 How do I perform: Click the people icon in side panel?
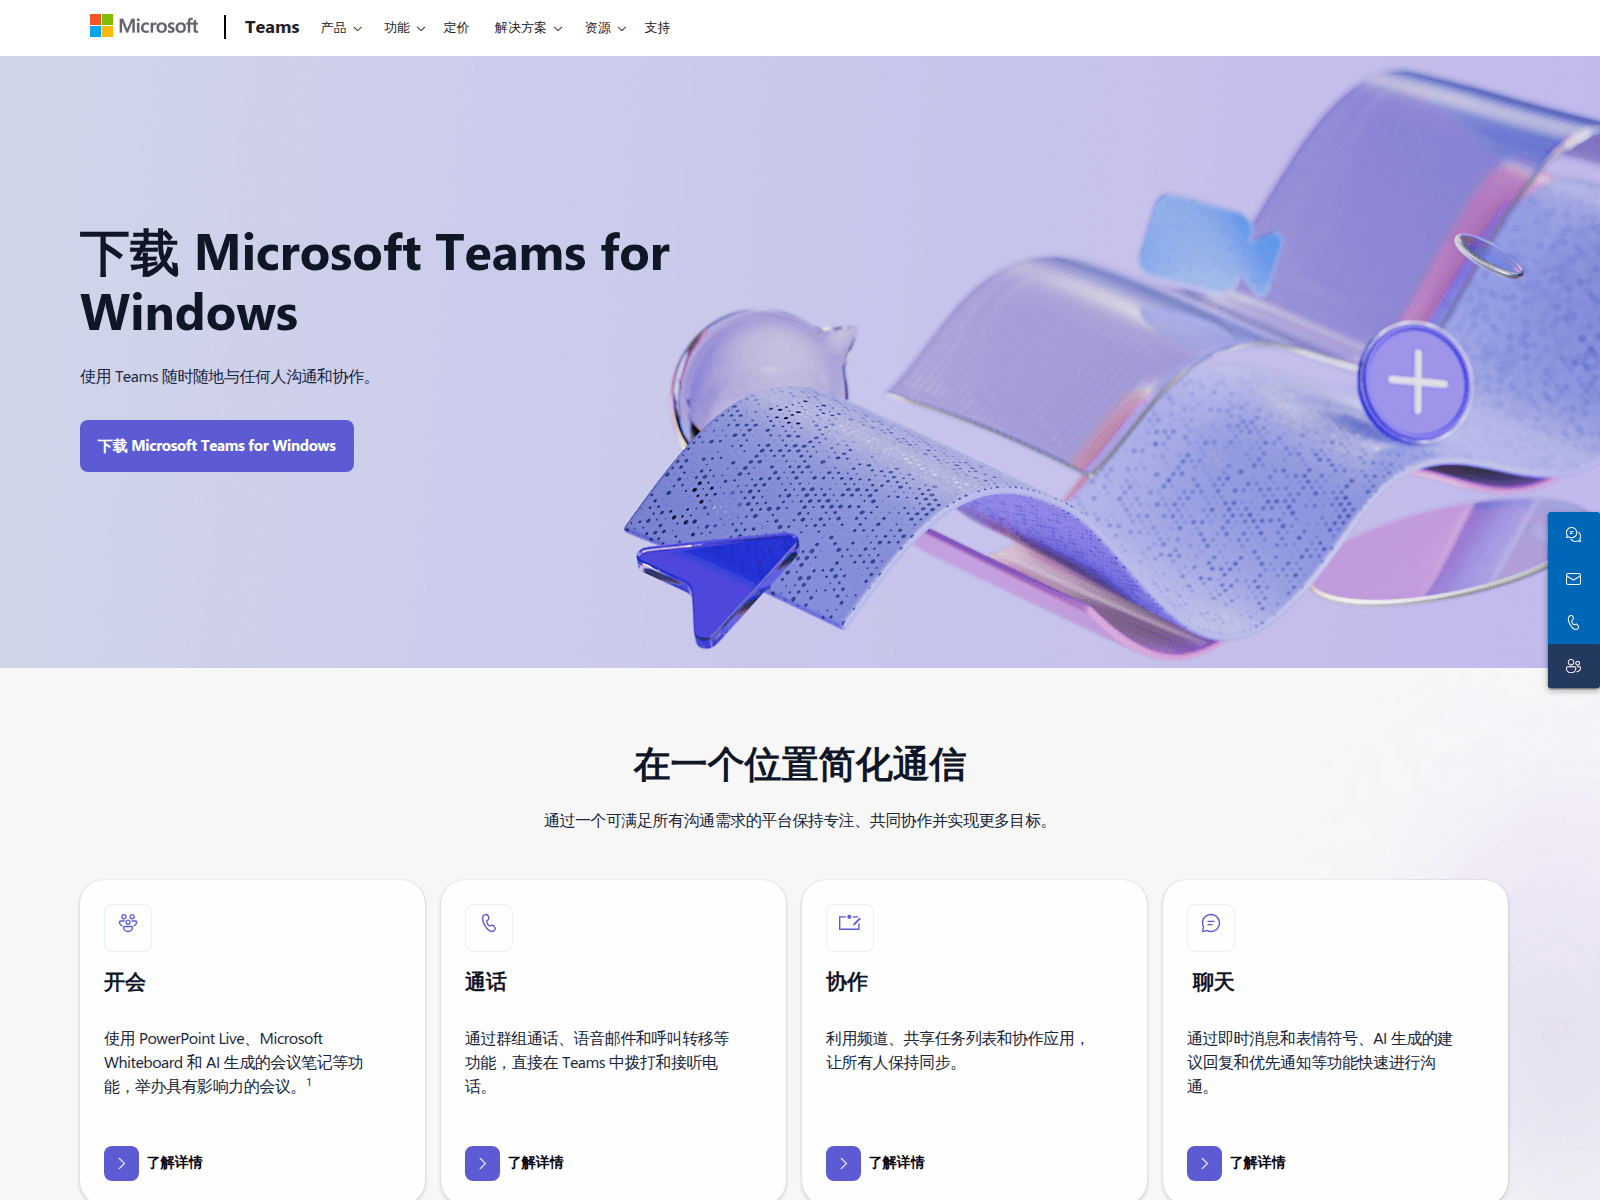click(1573, 666)
